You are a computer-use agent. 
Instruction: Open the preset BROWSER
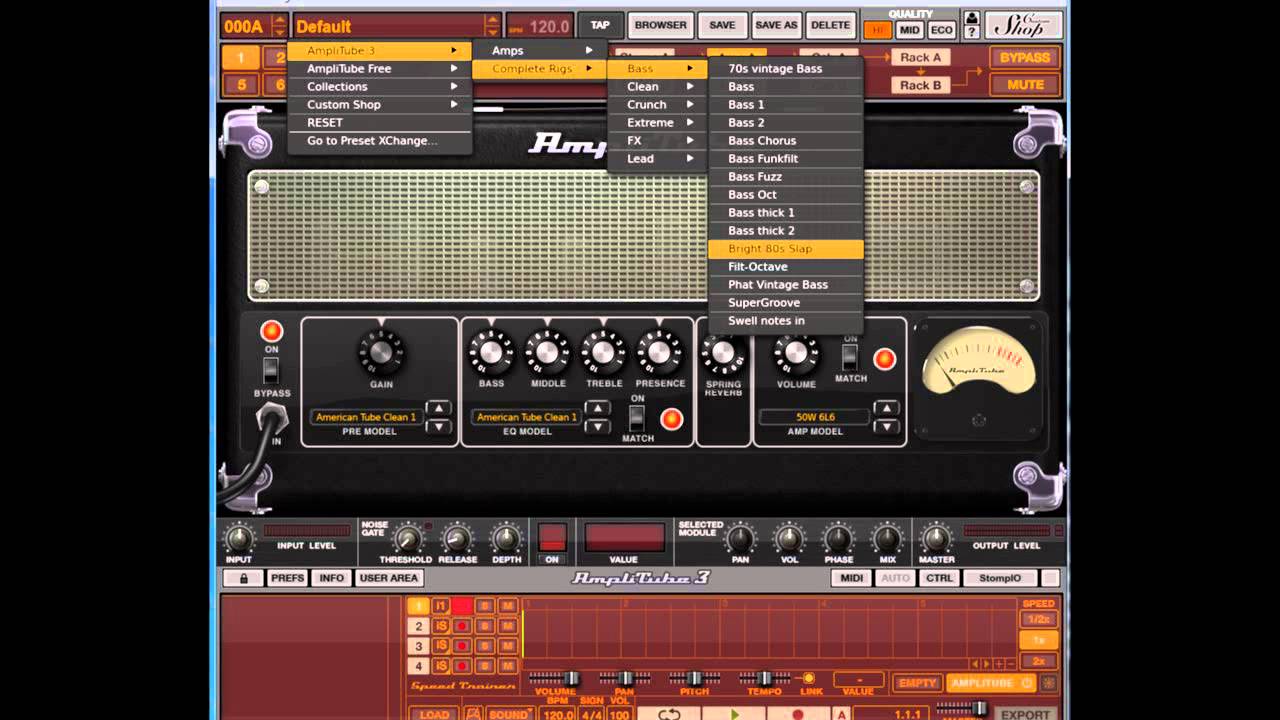(660, 25)
